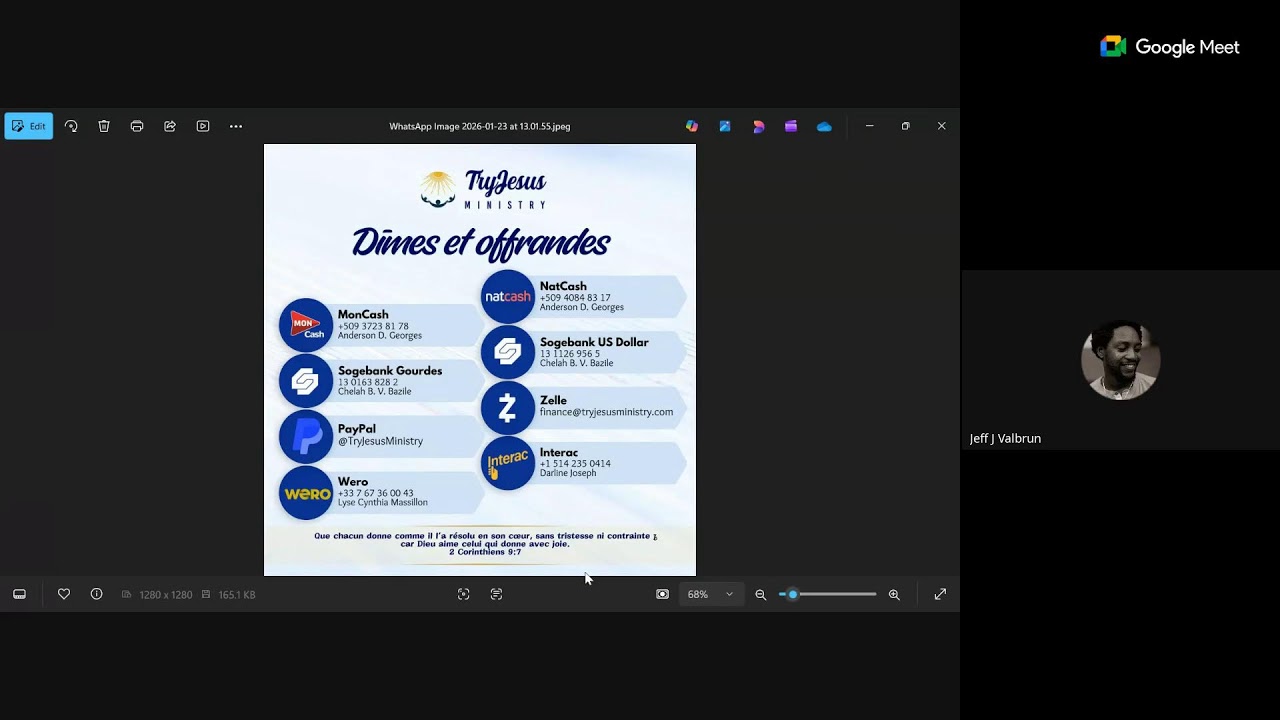The width and height of the screenshot is (1280, 720).
Task: Click the MonCash number +509 3723 81 78
Action: pos(373,326)
